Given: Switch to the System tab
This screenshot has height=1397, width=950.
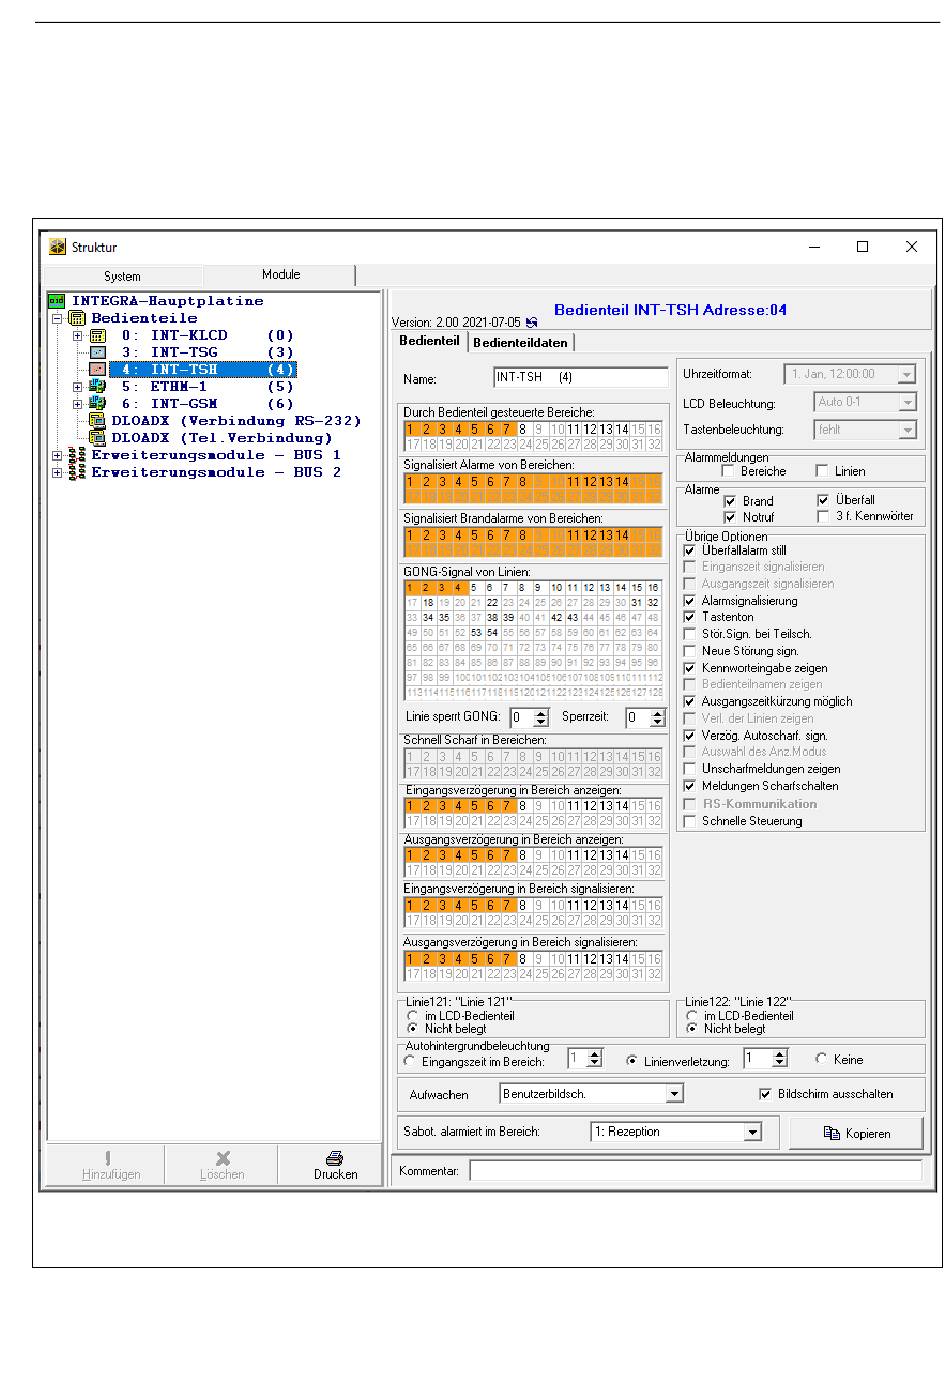Looking at the screenshot, I should point(123,276).
